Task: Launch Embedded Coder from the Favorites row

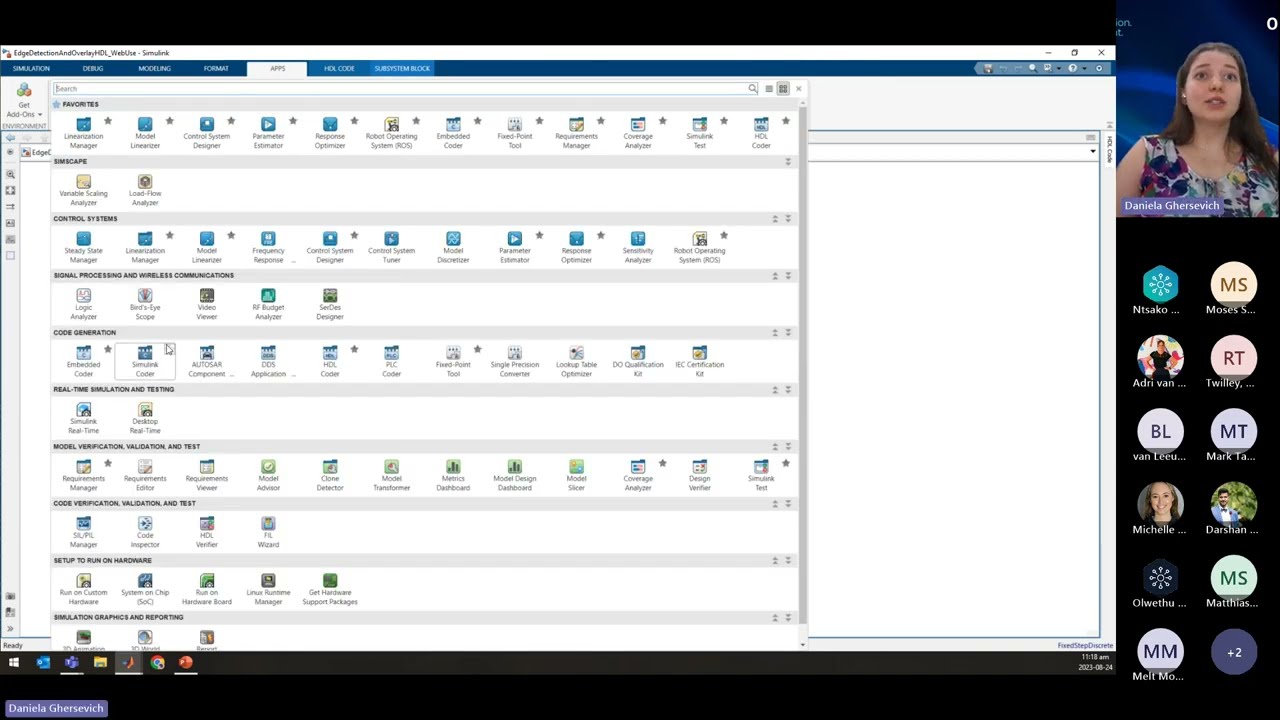Action: click(x=453, y=133)
